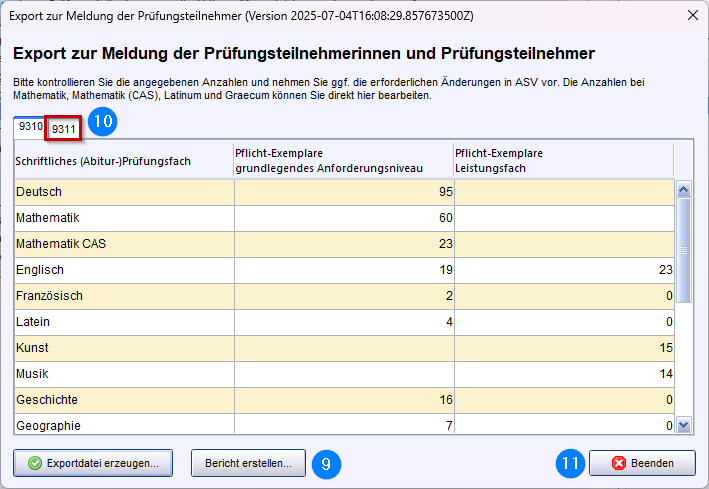Click Pflicht-Exemplare grundlegendes Anforderungsniveau header
Image resolution: width=709 pixels, height=489 pixels.
344,161
